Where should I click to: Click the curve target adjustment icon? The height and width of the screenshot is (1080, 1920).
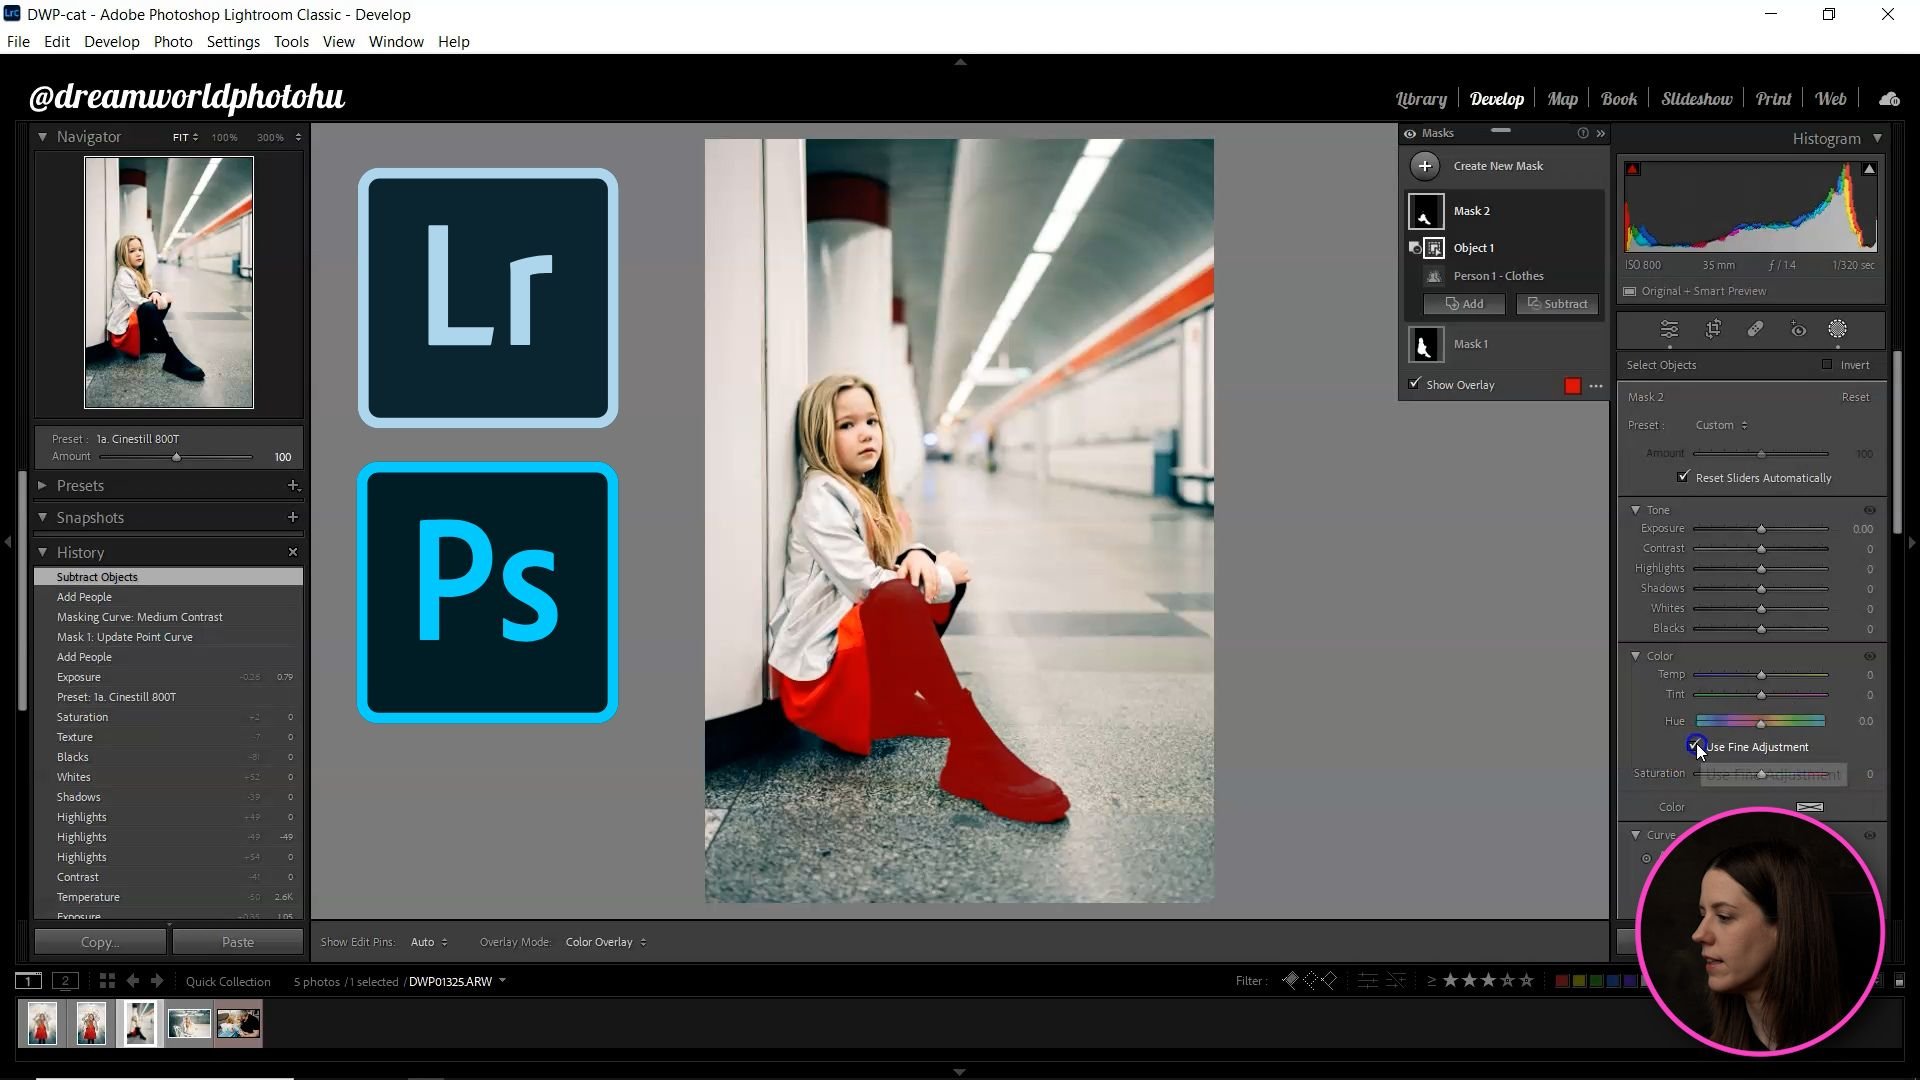point(1647,858)
